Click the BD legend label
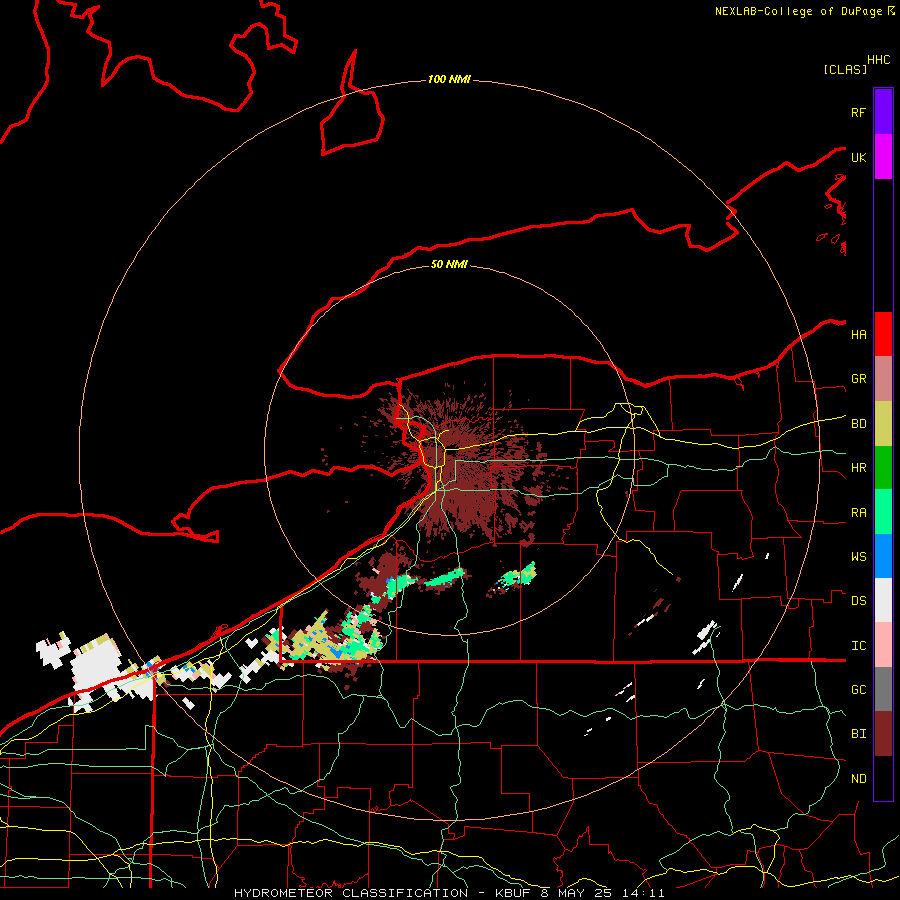Viewport: 900px width, 900px height. click(858, 424)
